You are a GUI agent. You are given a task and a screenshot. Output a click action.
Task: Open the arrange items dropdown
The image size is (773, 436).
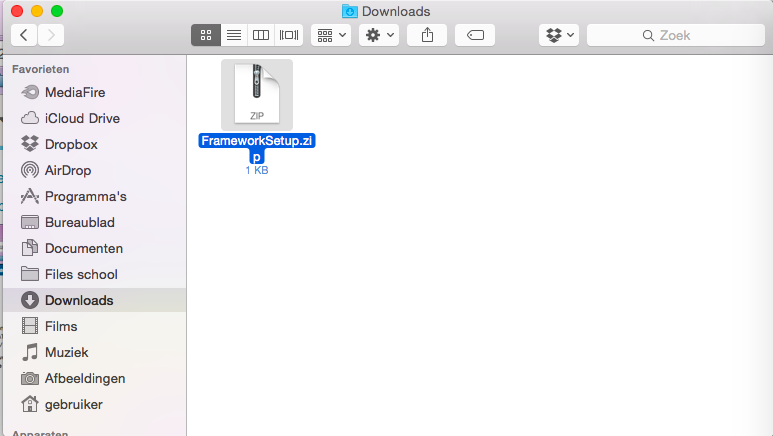(331, 35)
